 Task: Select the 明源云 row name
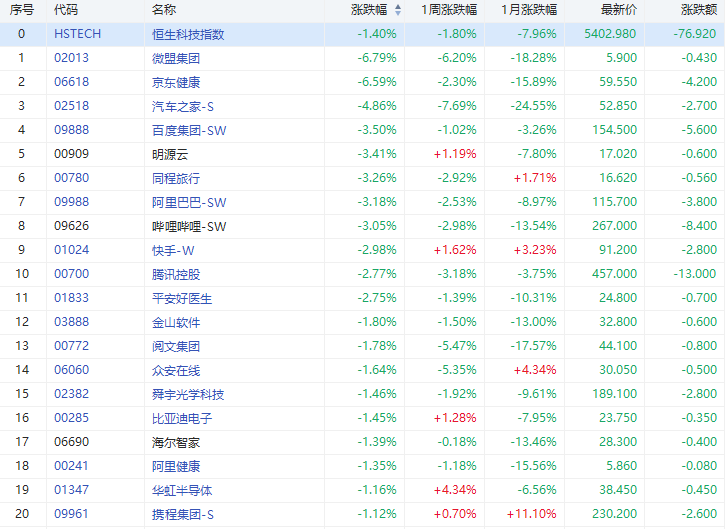coord(170,154)
